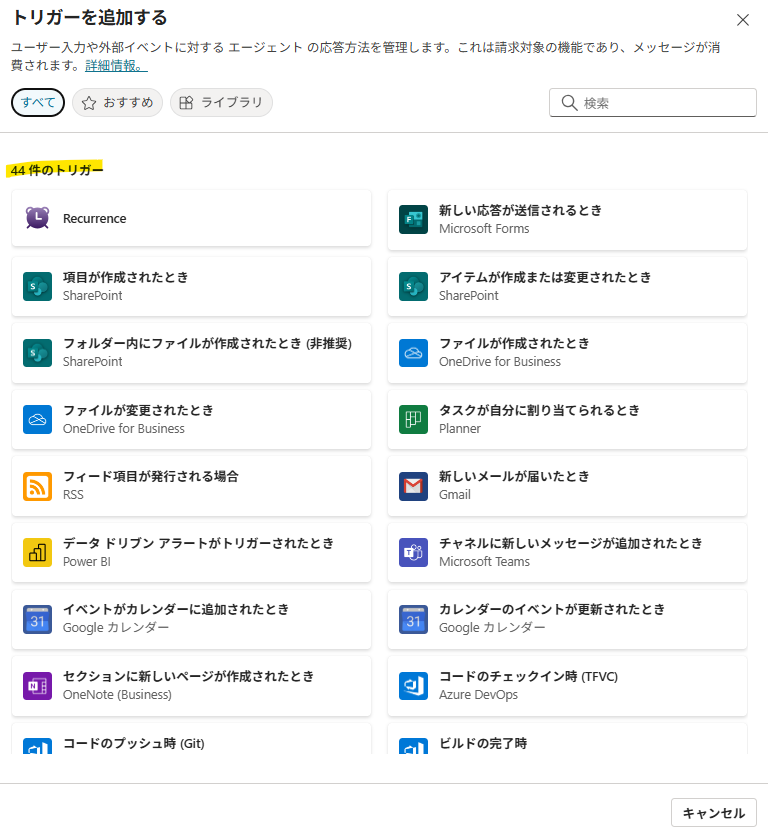Click the Microsoft Teams subtitle text
Image resolution: width=768 pixels, height=832 pixels.
point(484,561)
